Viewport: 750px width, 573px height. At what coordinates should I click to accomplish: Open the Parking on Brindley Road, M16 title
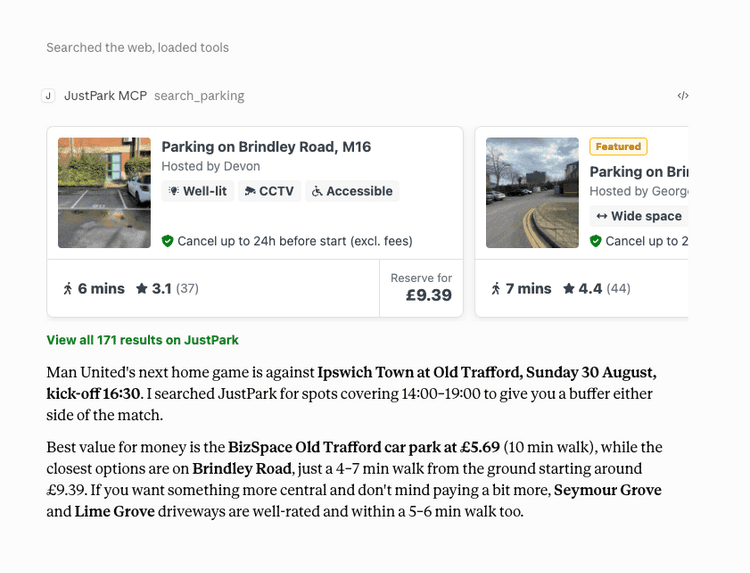click(x=266, y=146)
